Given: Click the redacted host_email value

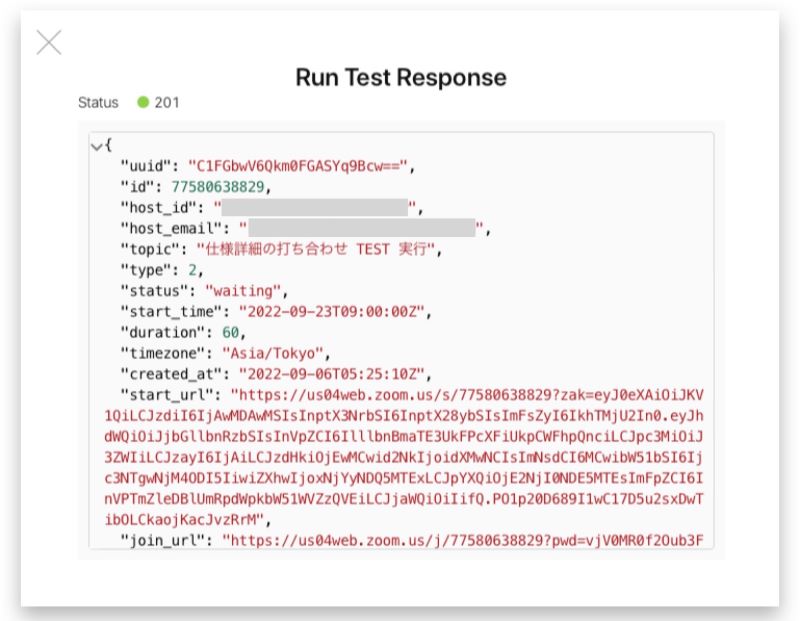Looking at the screenshot, I should point(362,228).
